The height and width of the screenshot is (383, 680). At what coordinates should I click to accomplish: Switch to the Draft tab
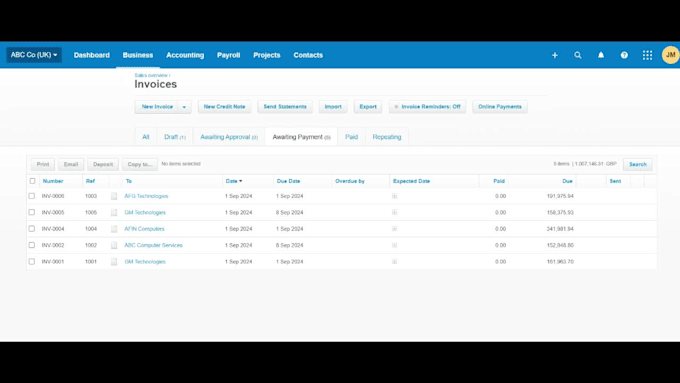[x=175, y=137]
